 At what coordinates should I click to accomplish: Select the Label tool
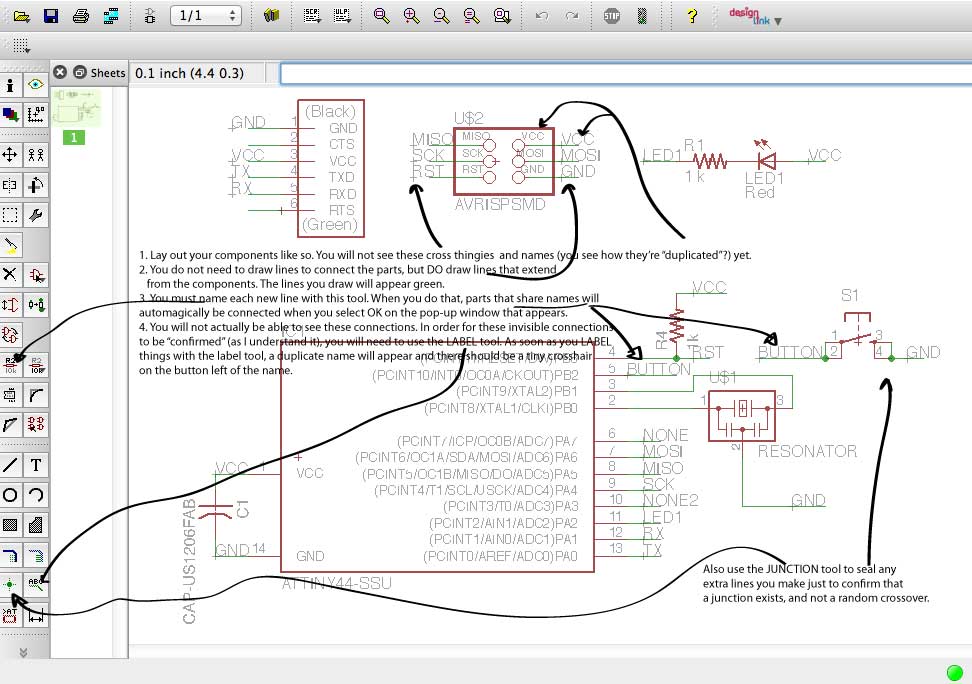36,584
